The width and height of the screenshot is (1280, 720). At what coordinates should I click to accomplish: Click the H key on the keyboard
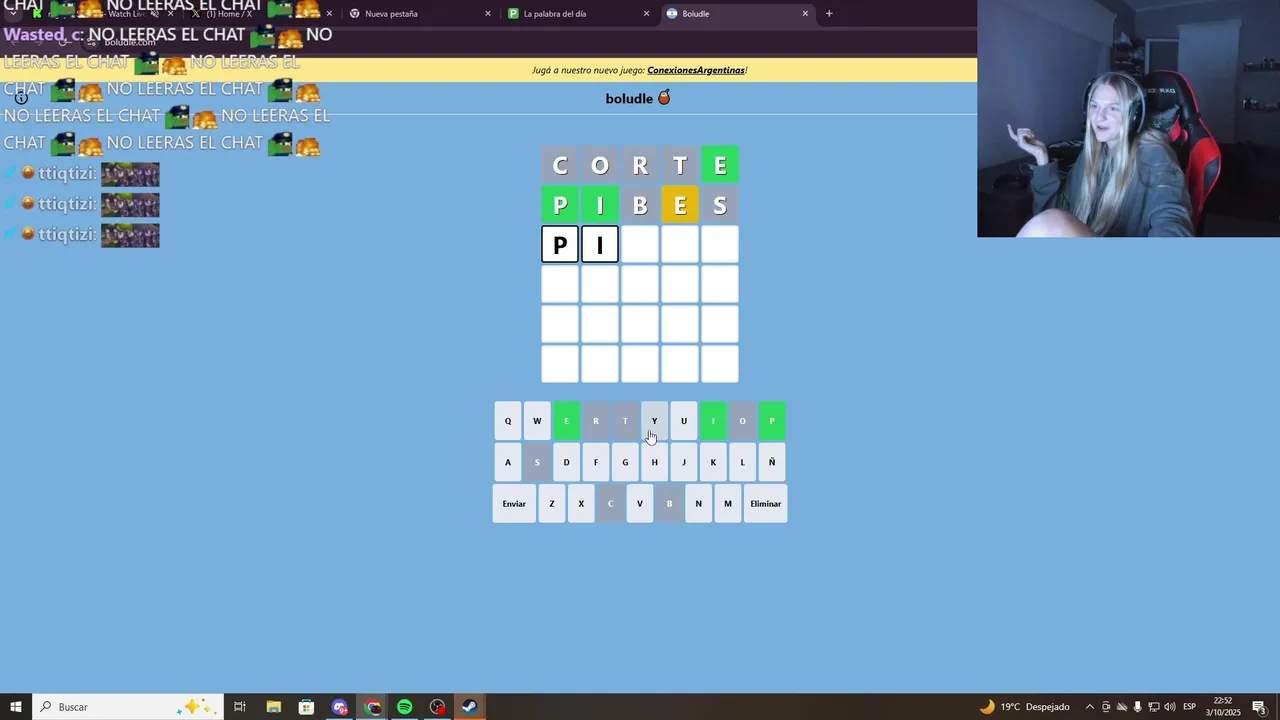point(654,462)
